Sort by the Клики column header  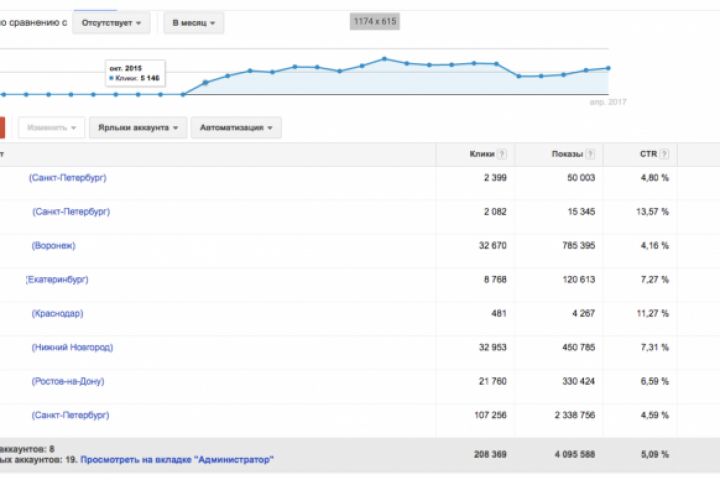coord(482,154)
